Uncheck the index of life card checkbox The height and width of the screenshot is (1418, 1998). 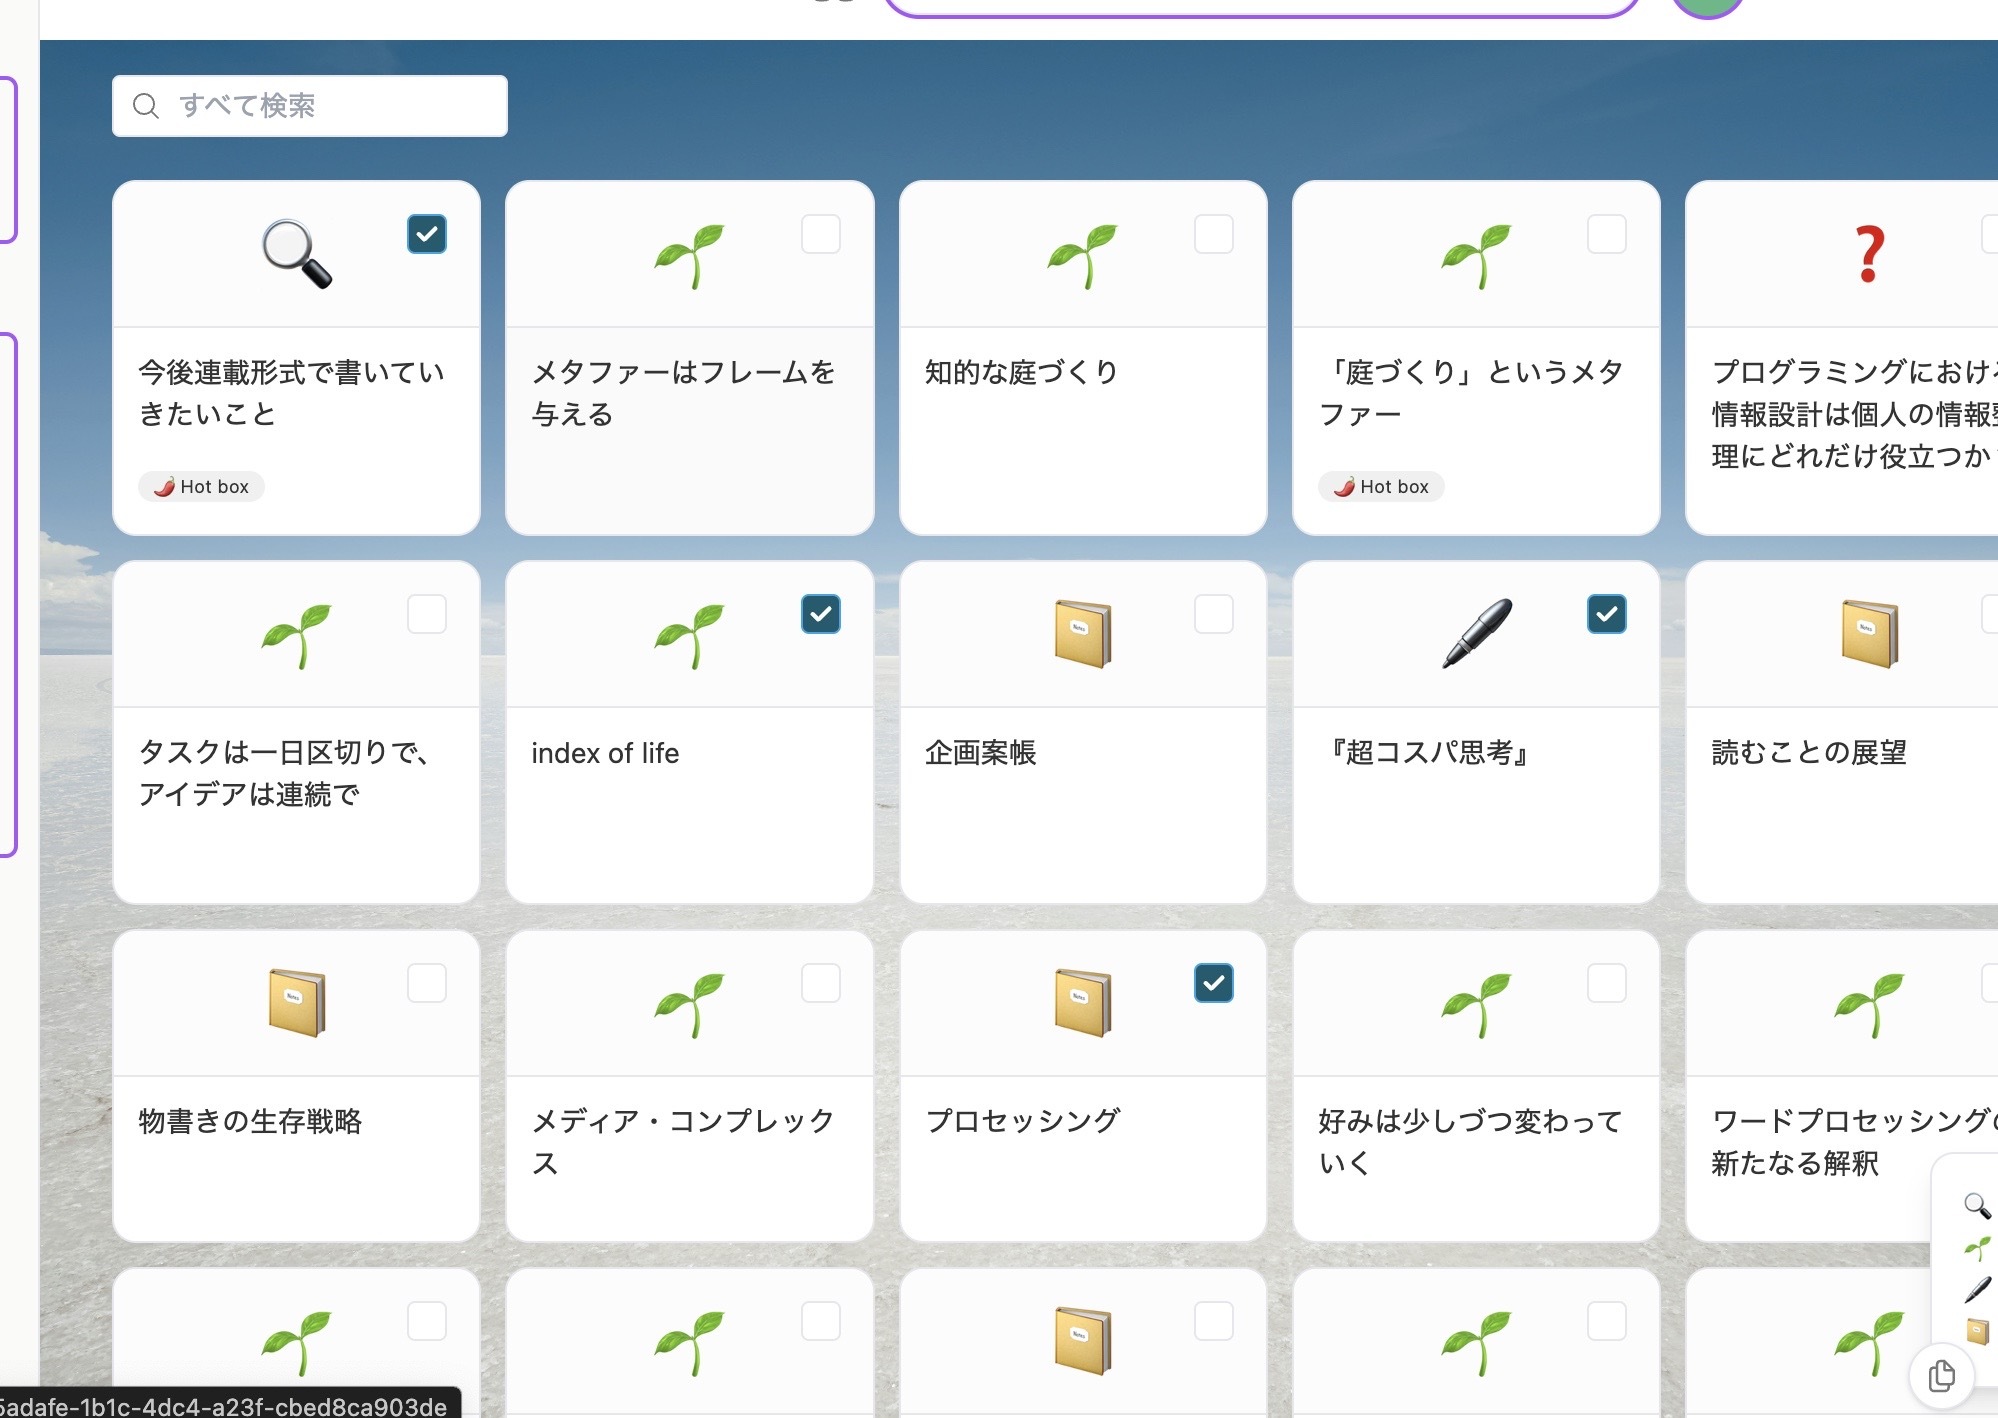click(820, 614)
